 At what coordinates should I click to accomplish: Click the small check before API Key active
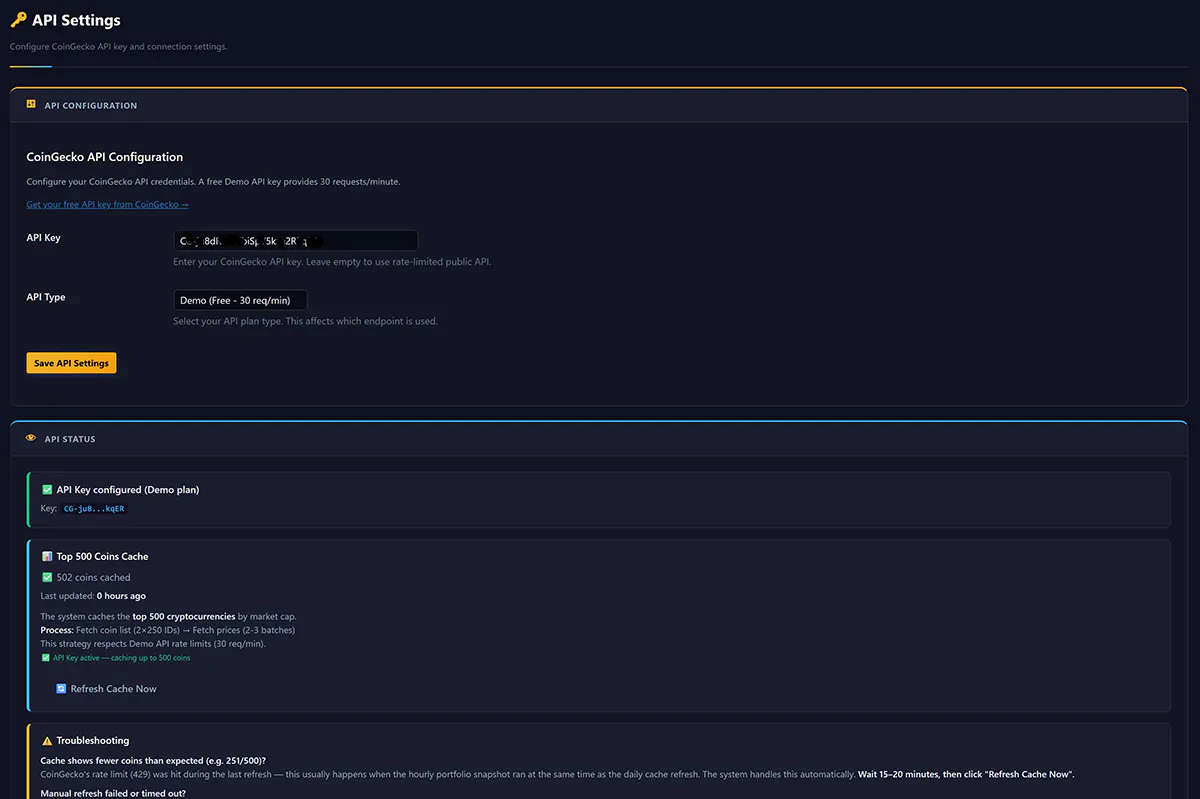[45, 658]
